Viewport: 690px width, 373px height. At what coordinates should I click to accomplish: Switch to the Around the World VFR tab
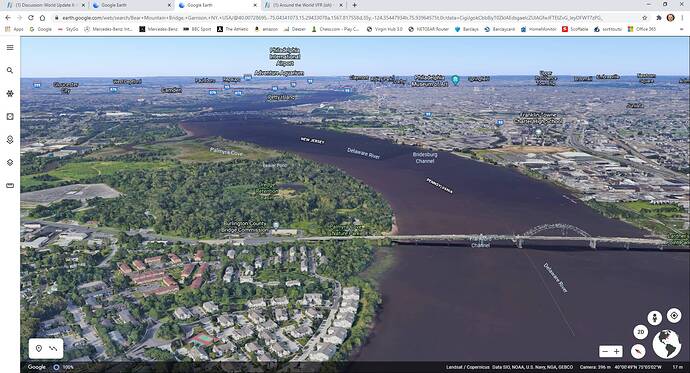coord(303,5)
